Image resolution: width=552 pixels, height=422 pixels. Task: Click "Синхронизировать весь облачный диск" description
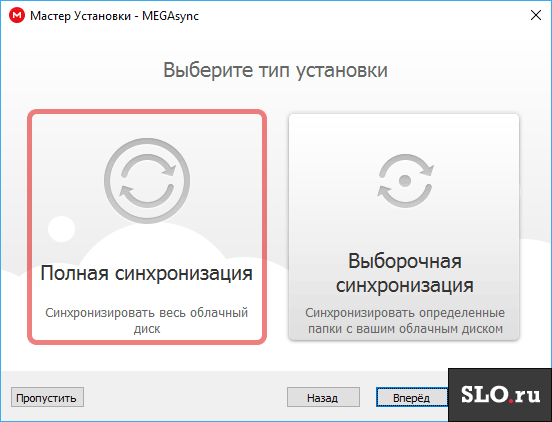[x=147, y=320]
